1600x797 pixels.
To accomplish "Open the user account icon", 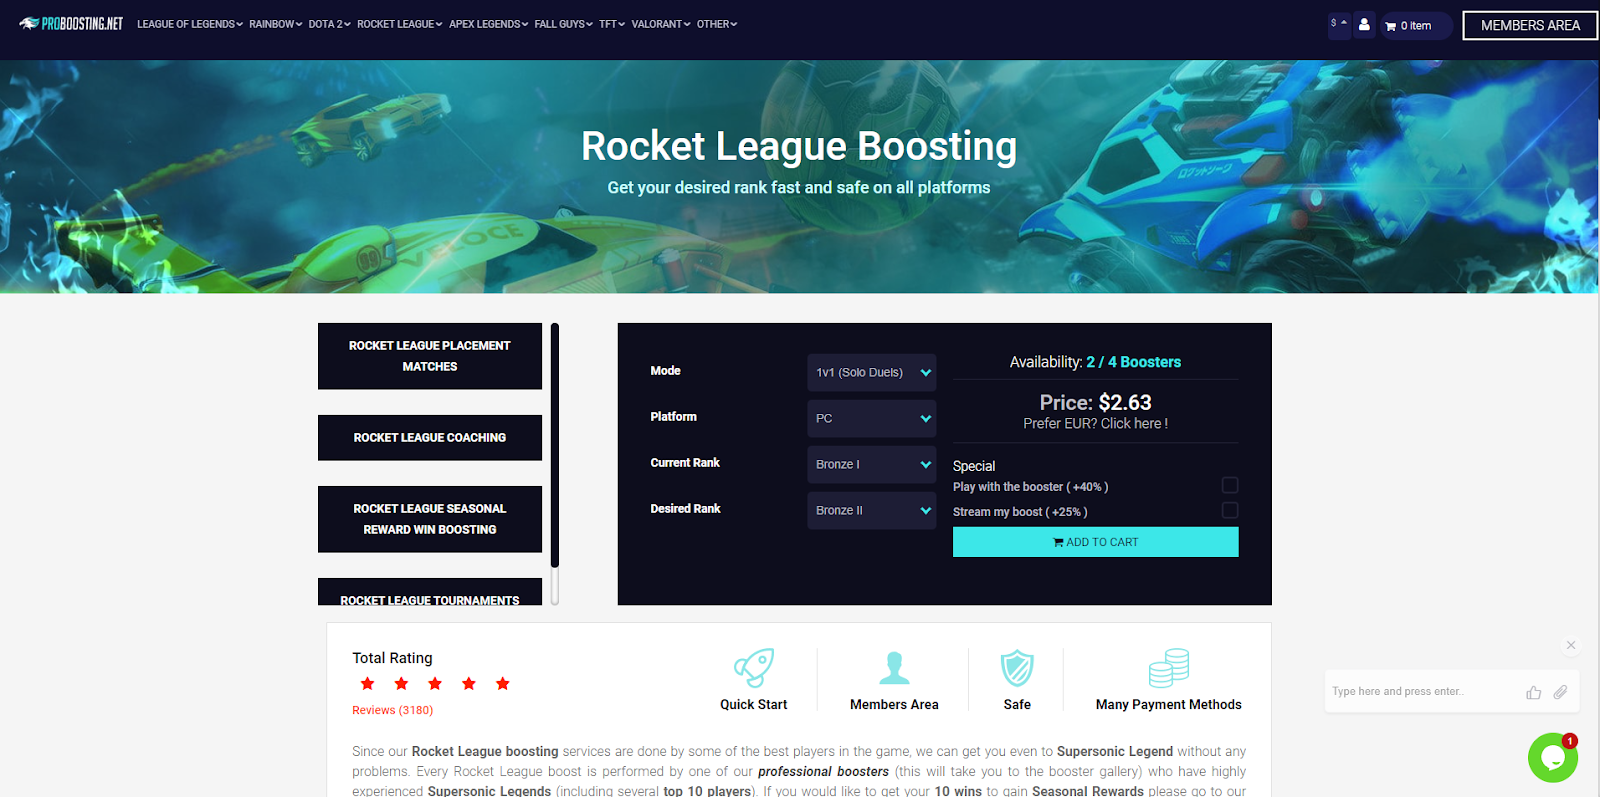I will point(1364,25).
